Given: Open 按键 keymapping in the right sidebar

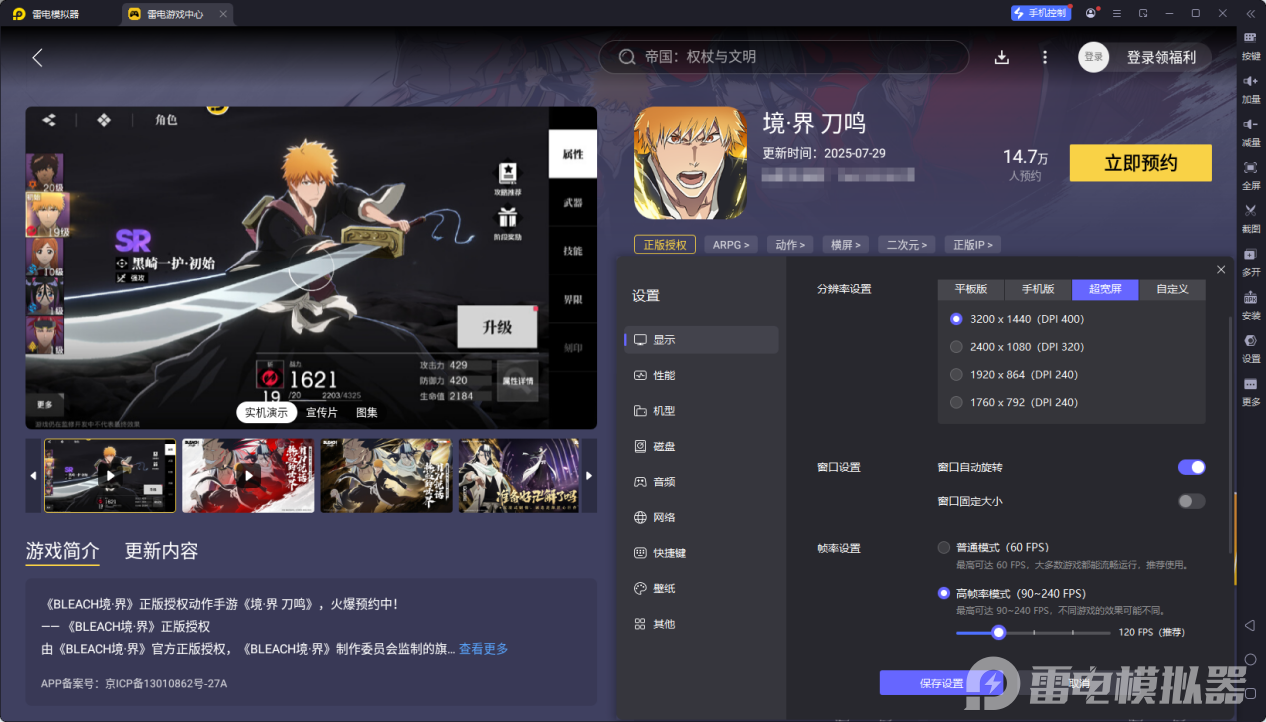Looking at the screenshot, I should [1250, 44].
